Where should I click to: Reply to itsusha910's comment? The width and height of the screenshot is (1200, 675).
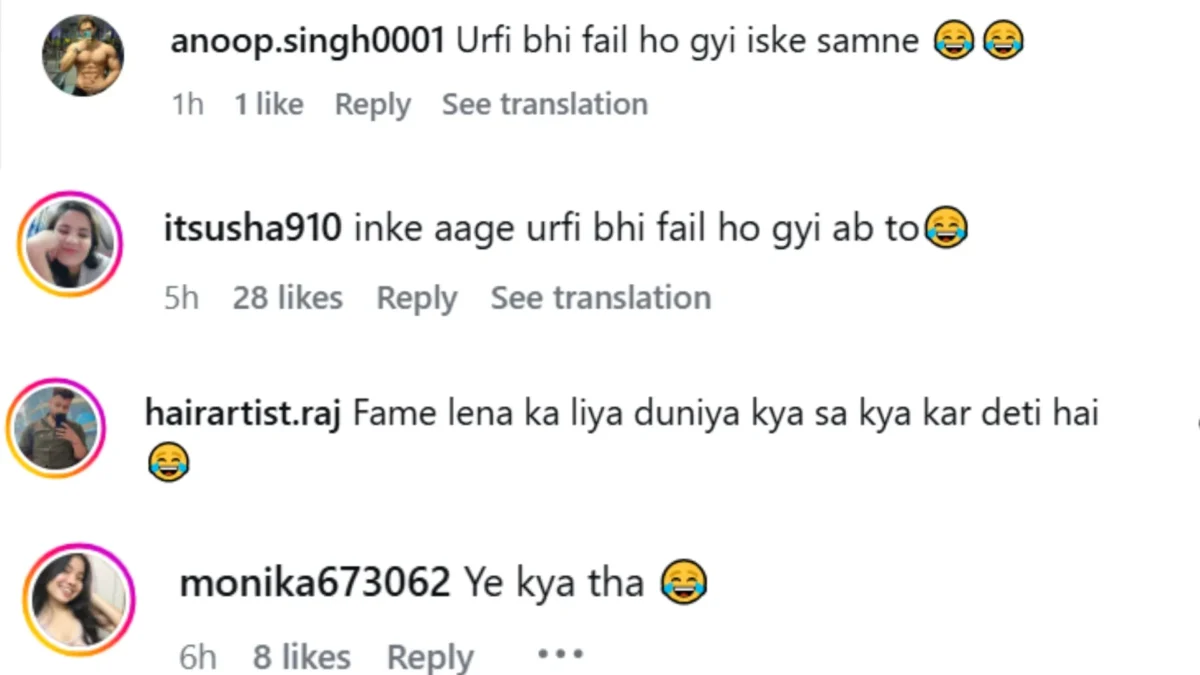pyautogui.click(x=416, y=298)
